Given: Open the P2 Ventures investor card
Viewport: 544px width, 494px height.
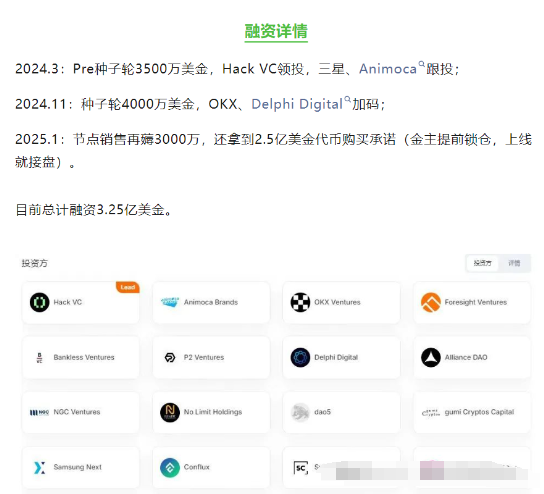Looking at the screenshot, I should [x=211, y=357].
